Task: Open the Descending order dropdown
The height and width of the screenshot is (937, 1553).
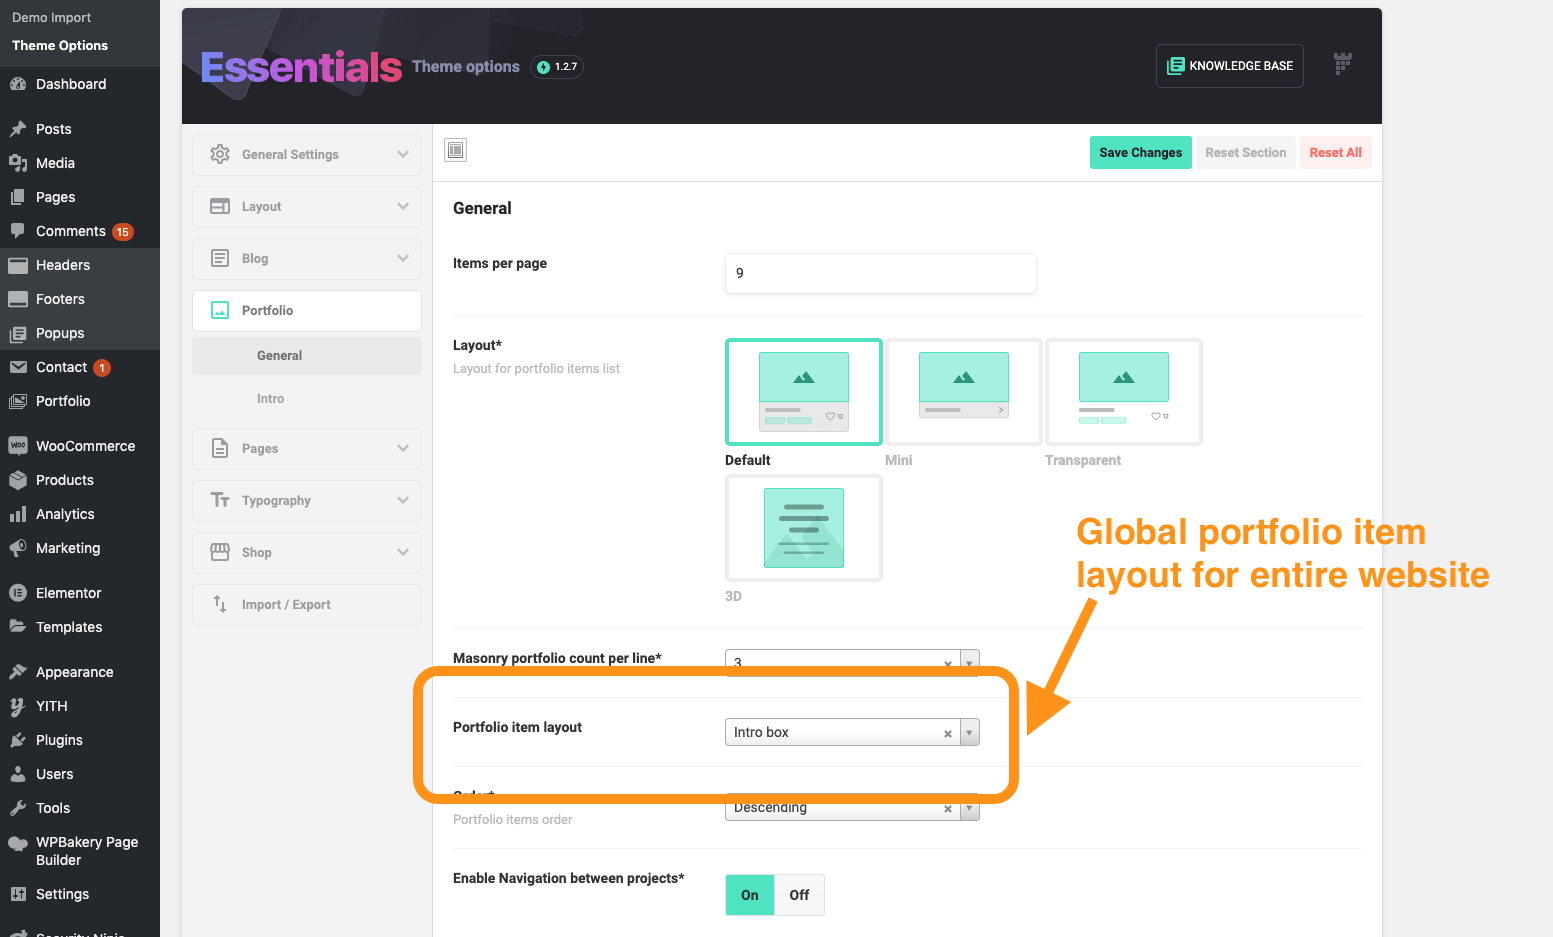Action: point(852,807)
